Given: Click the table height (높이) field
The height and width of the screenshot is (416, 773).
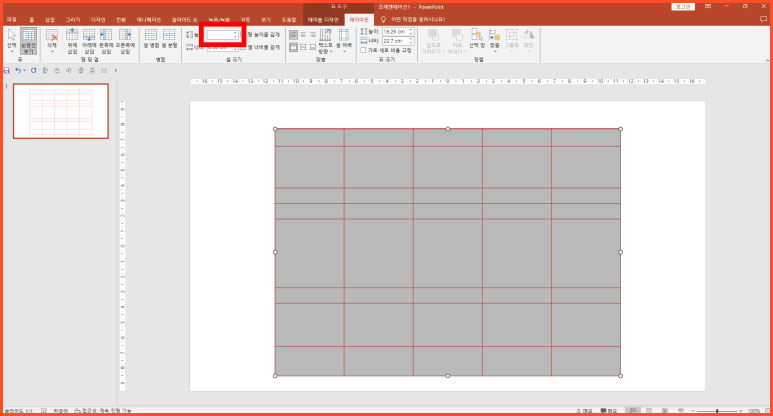Looking at the screenshot, I should 397,32.
